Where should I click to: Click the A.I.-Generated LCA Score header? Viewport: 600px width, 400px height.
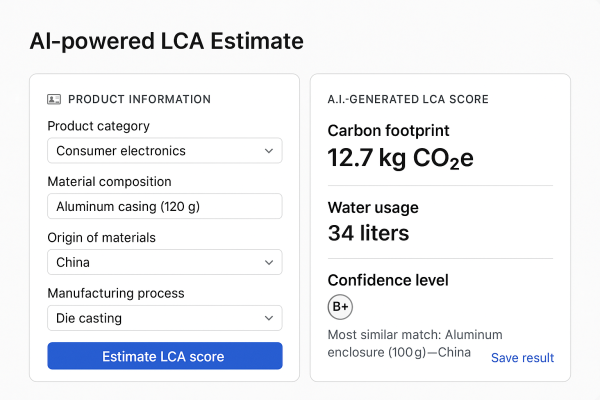click(x=408, y=99)
